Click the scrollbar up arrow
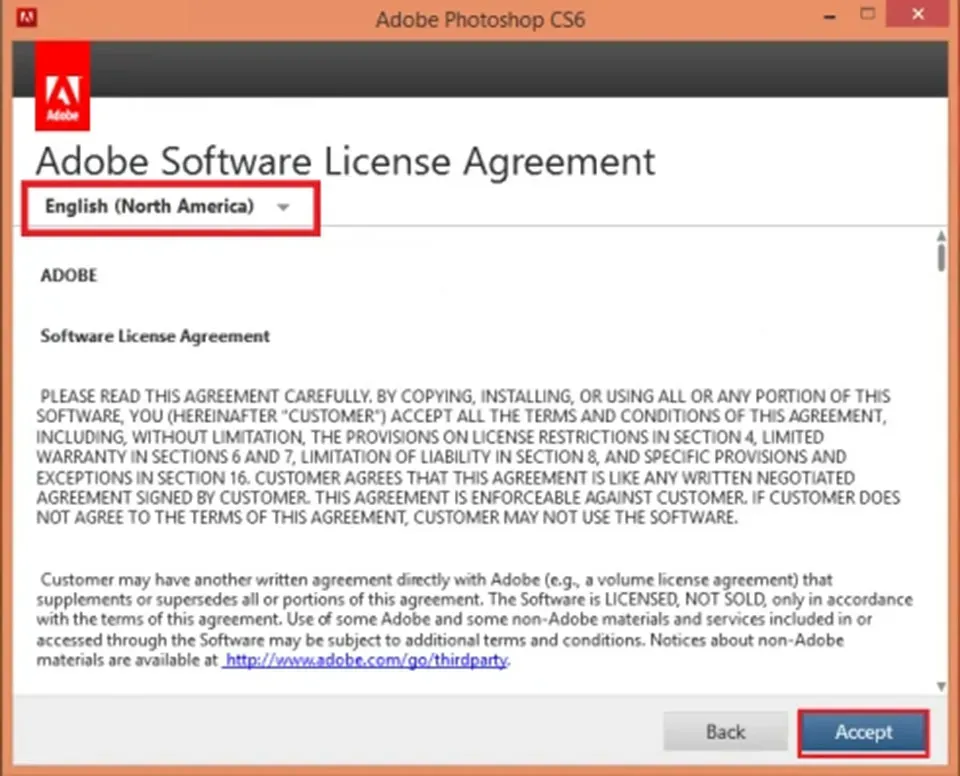960x776 pixels. (941, 236)
